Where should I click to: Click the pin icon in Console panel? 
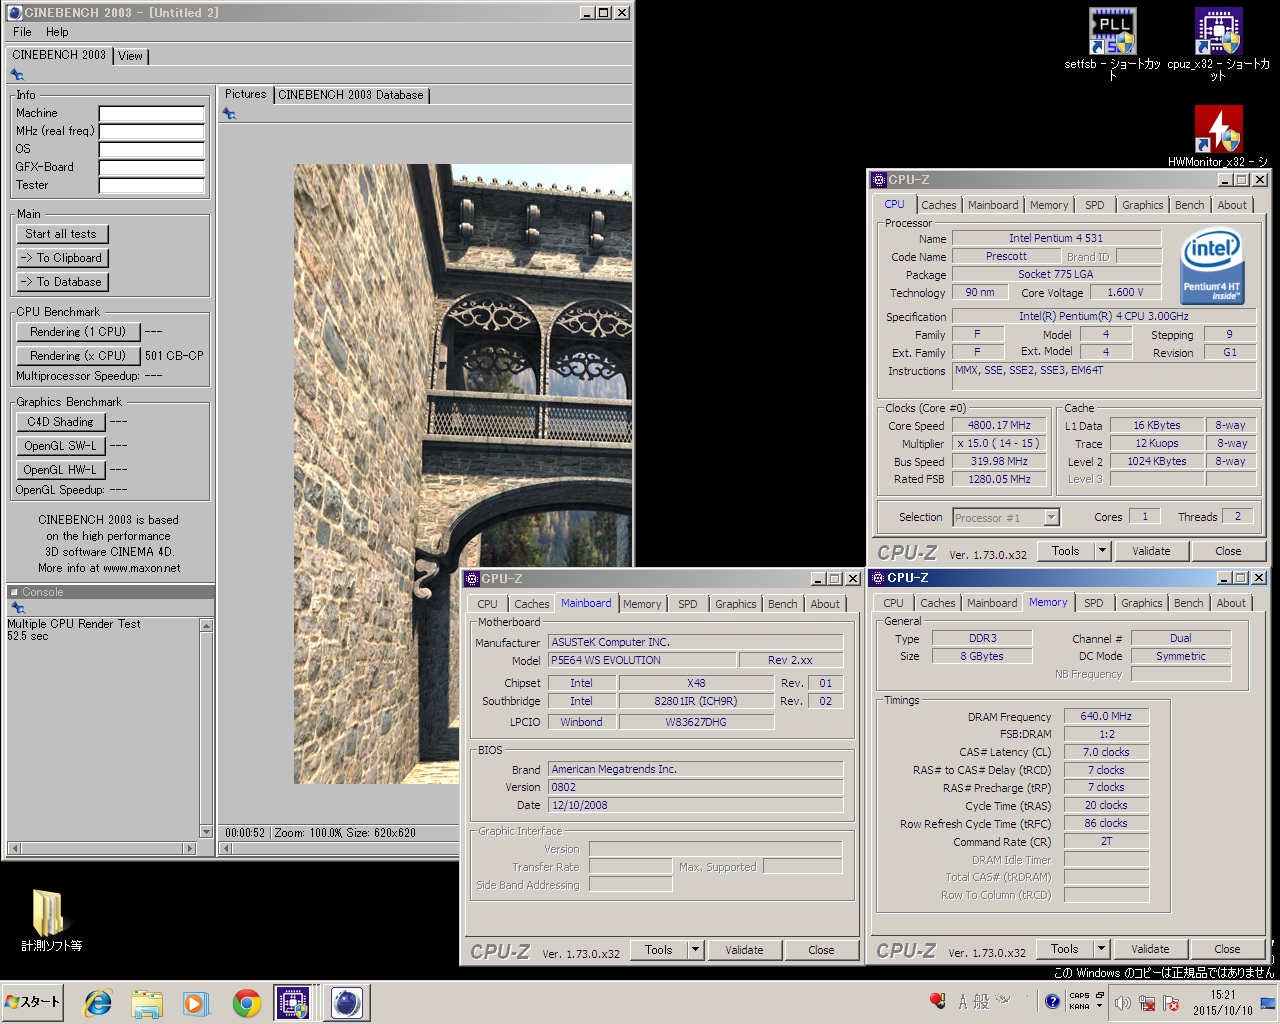[17, 607]
